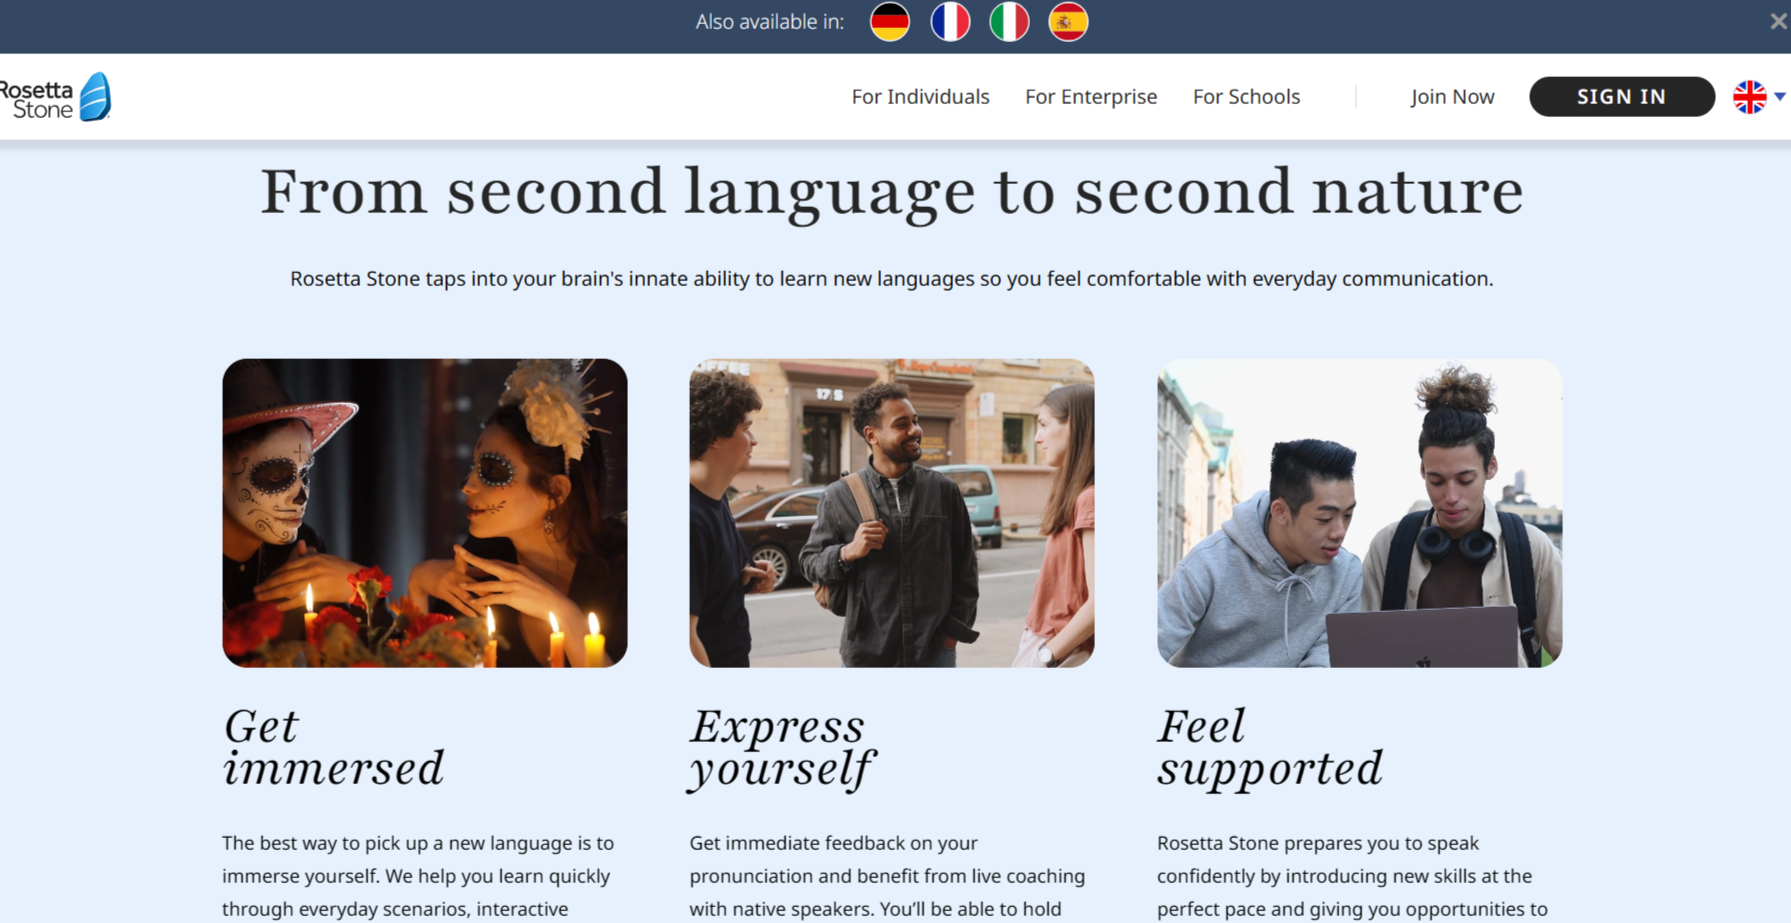Click the two students with laptop photo
1791x923 pixels.
click(1359, 513)
